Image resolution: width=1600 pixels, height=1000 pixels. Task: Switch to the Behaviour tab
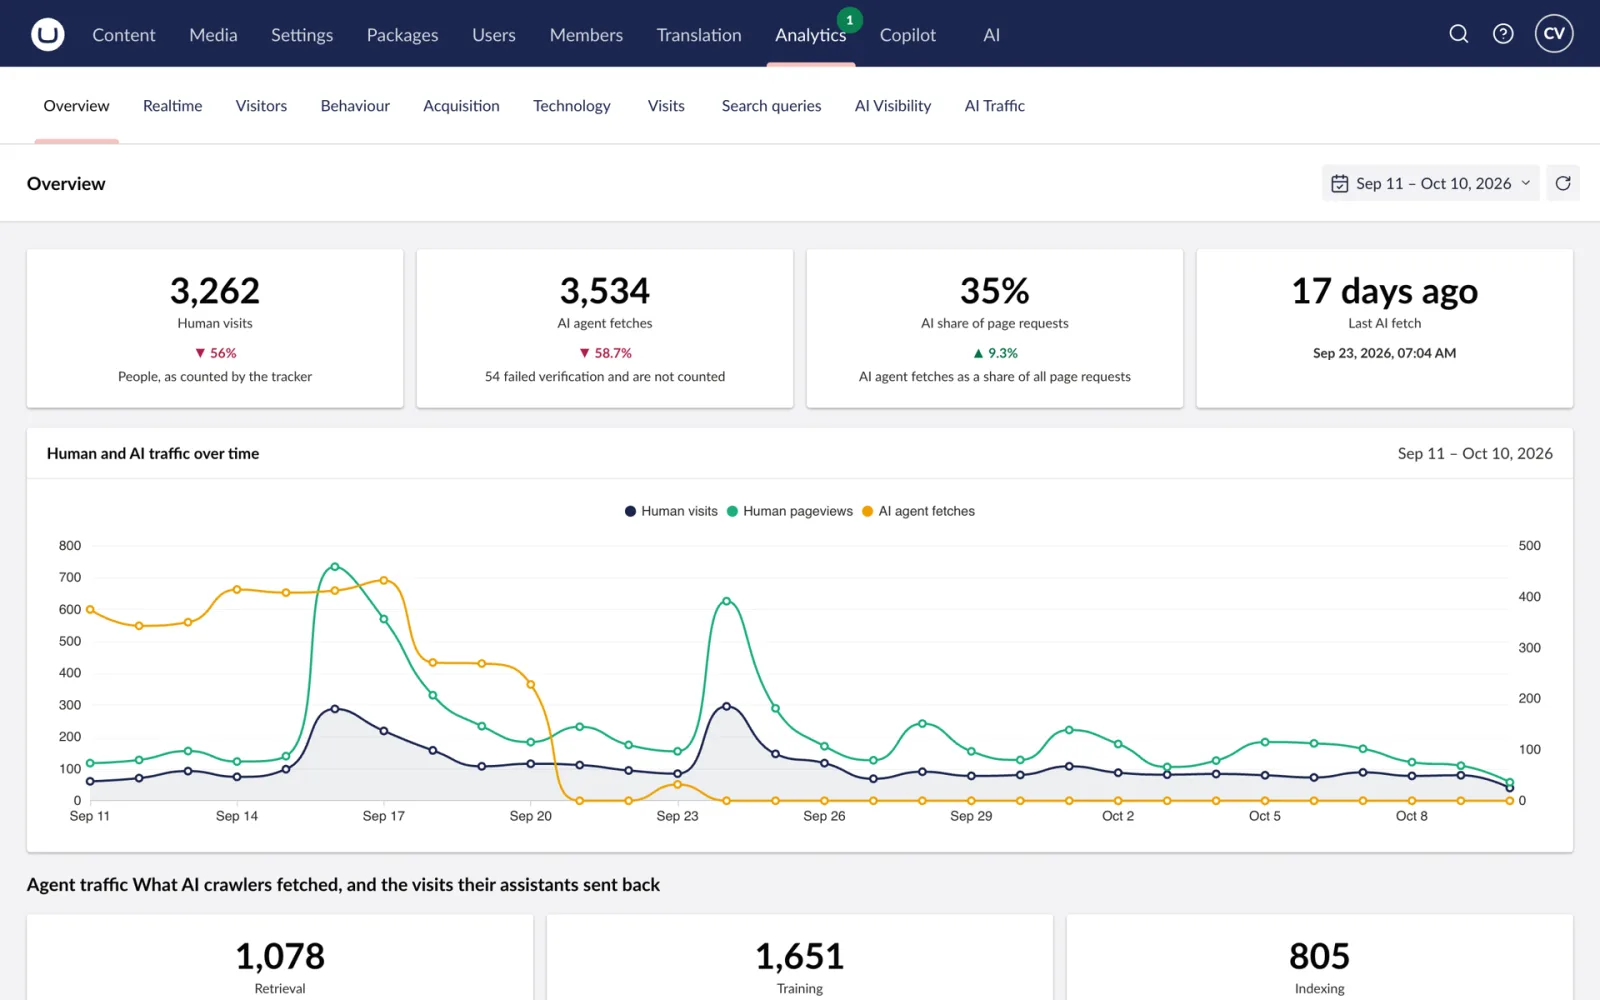355,106
